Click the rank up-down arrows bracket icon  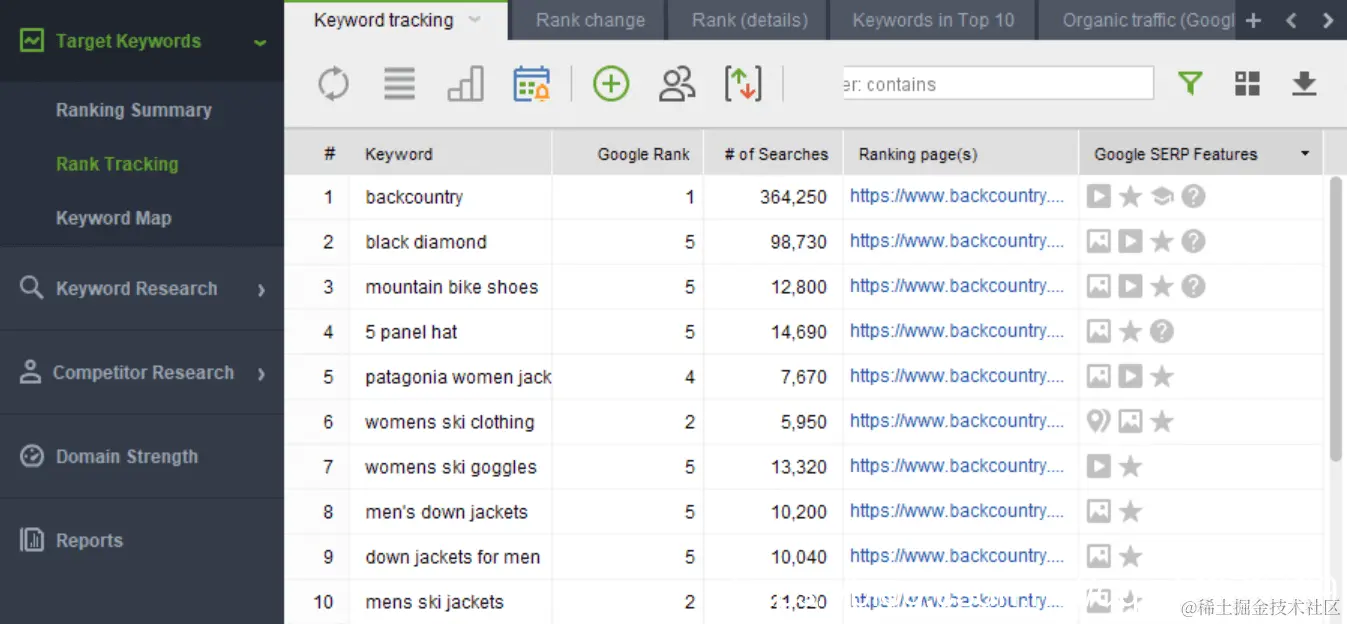(743, 84)
